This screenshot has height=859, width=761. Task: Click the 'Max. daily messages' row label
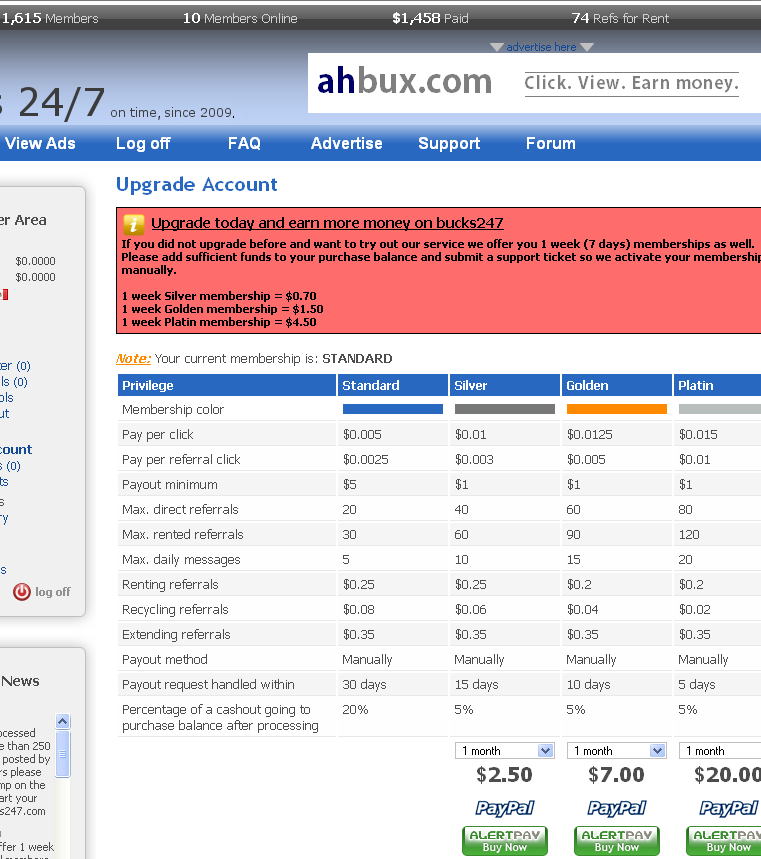[x=181, y=560]
